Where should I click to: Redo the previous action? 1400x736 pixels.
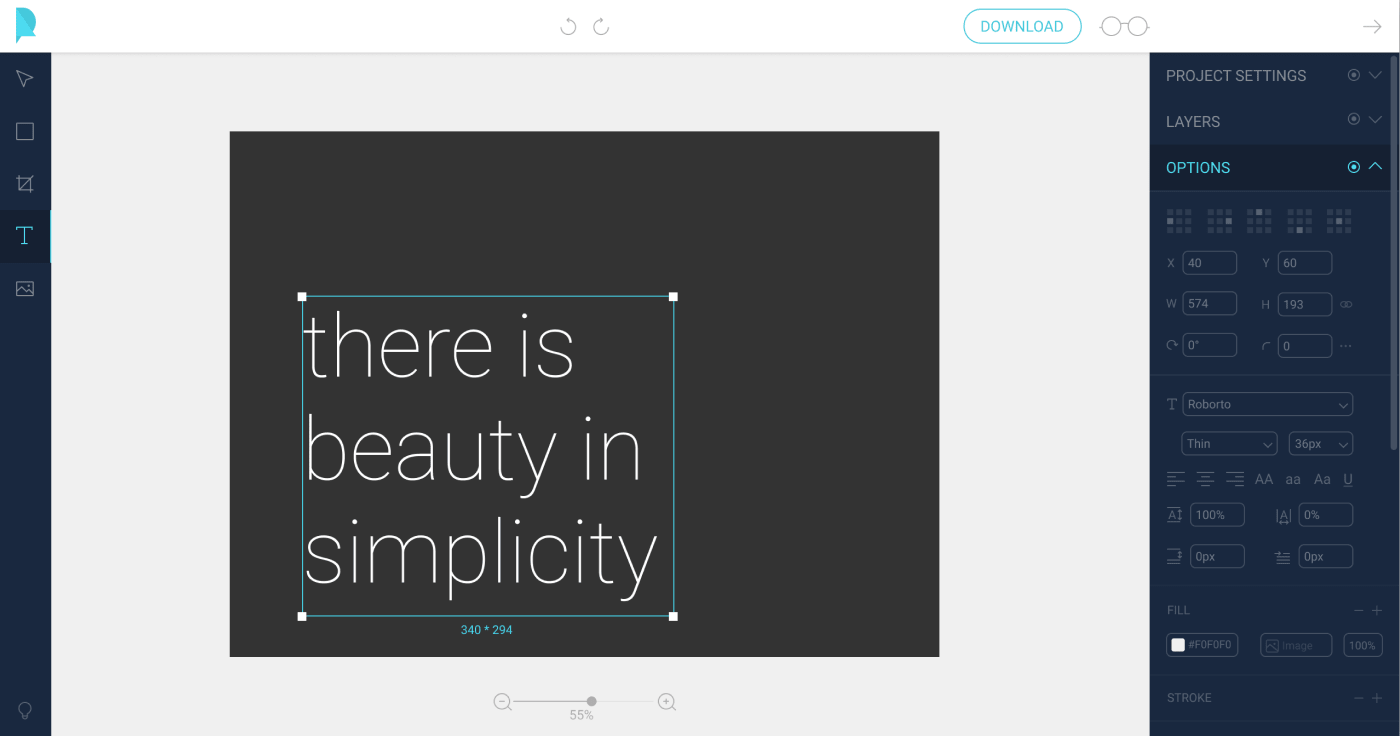click(x=601, y=26)
